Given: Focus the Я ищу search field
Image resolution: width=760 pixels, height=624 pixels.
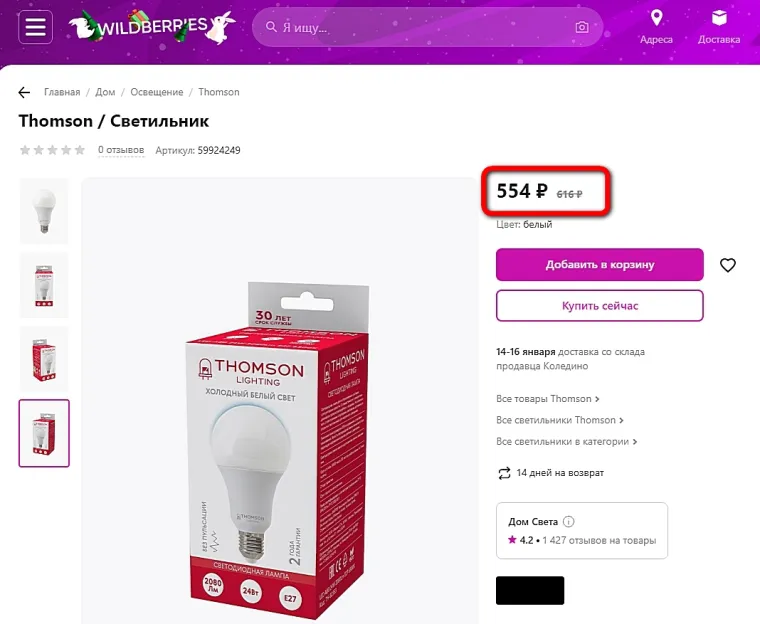Looking at the screenshot, I should (420, 27).
